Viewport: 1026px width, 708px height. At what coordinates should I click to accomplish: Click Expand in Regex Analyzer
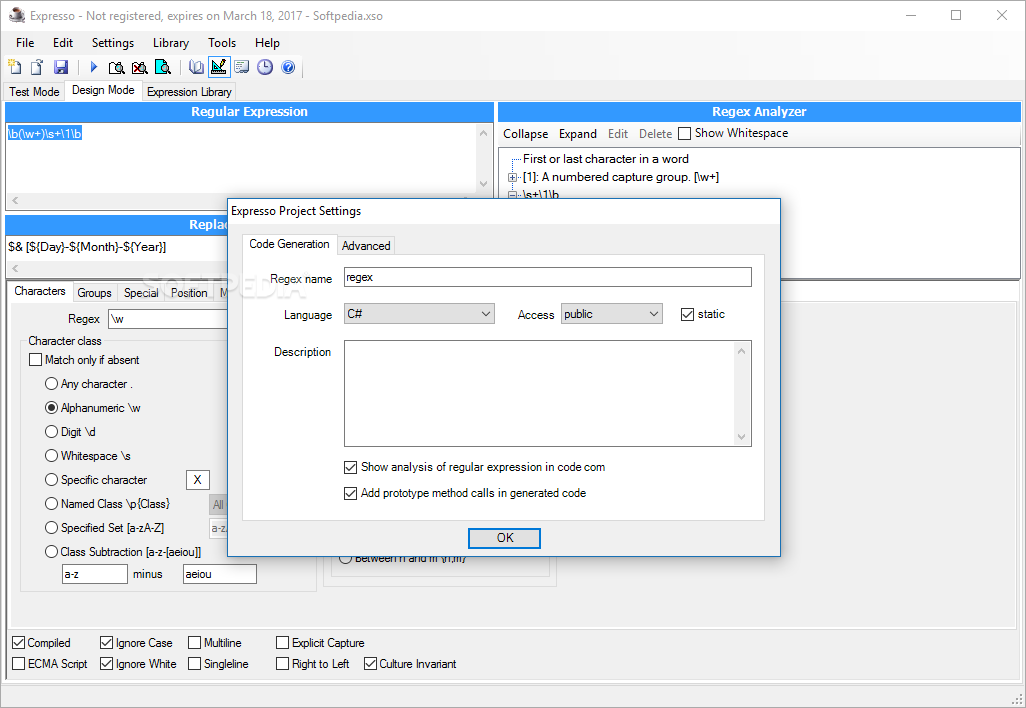pos(578,133)
